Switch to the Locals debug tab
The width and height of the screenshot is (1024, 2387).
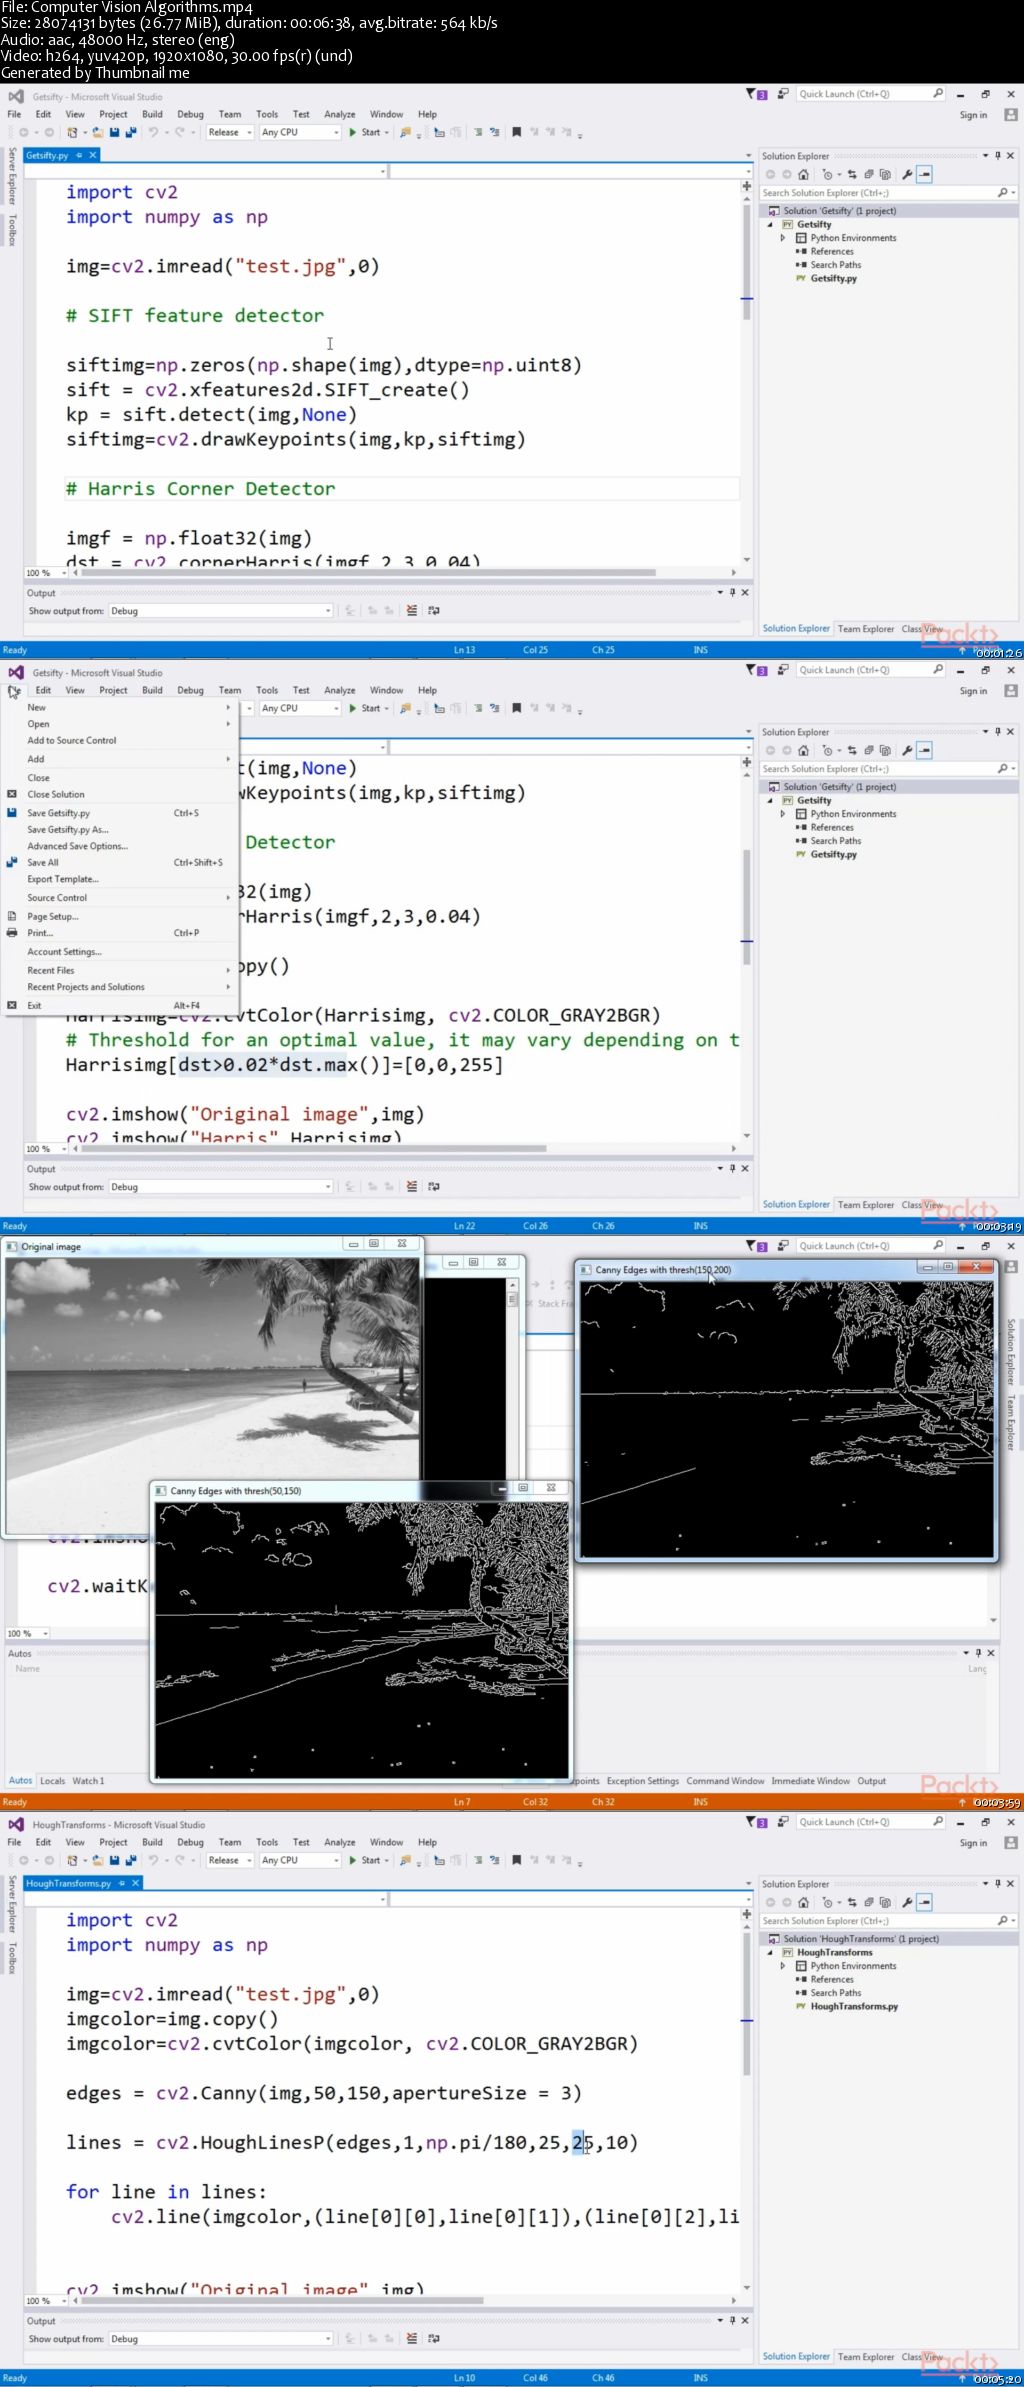pyautogui.click(x=52, y=1780)
